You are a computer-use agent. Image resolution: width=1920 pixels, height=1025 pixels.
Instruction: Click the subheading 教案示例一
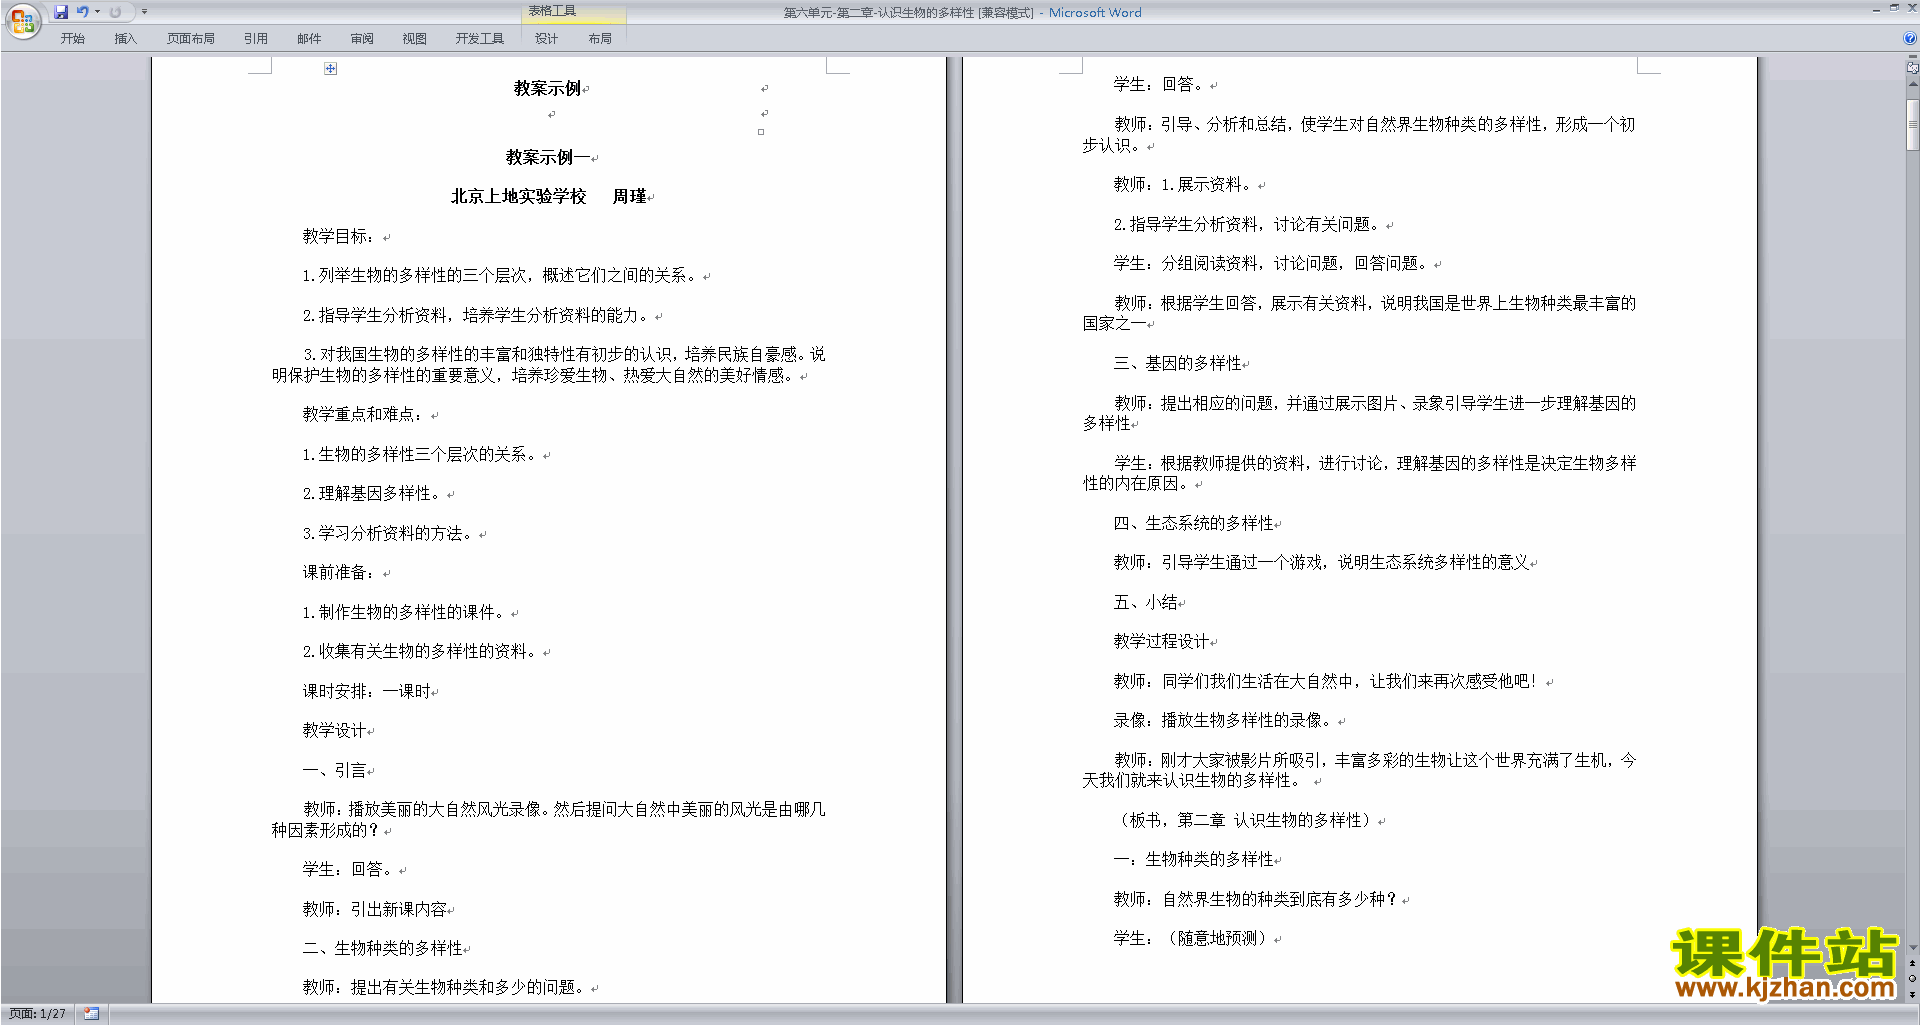(548, 157)
